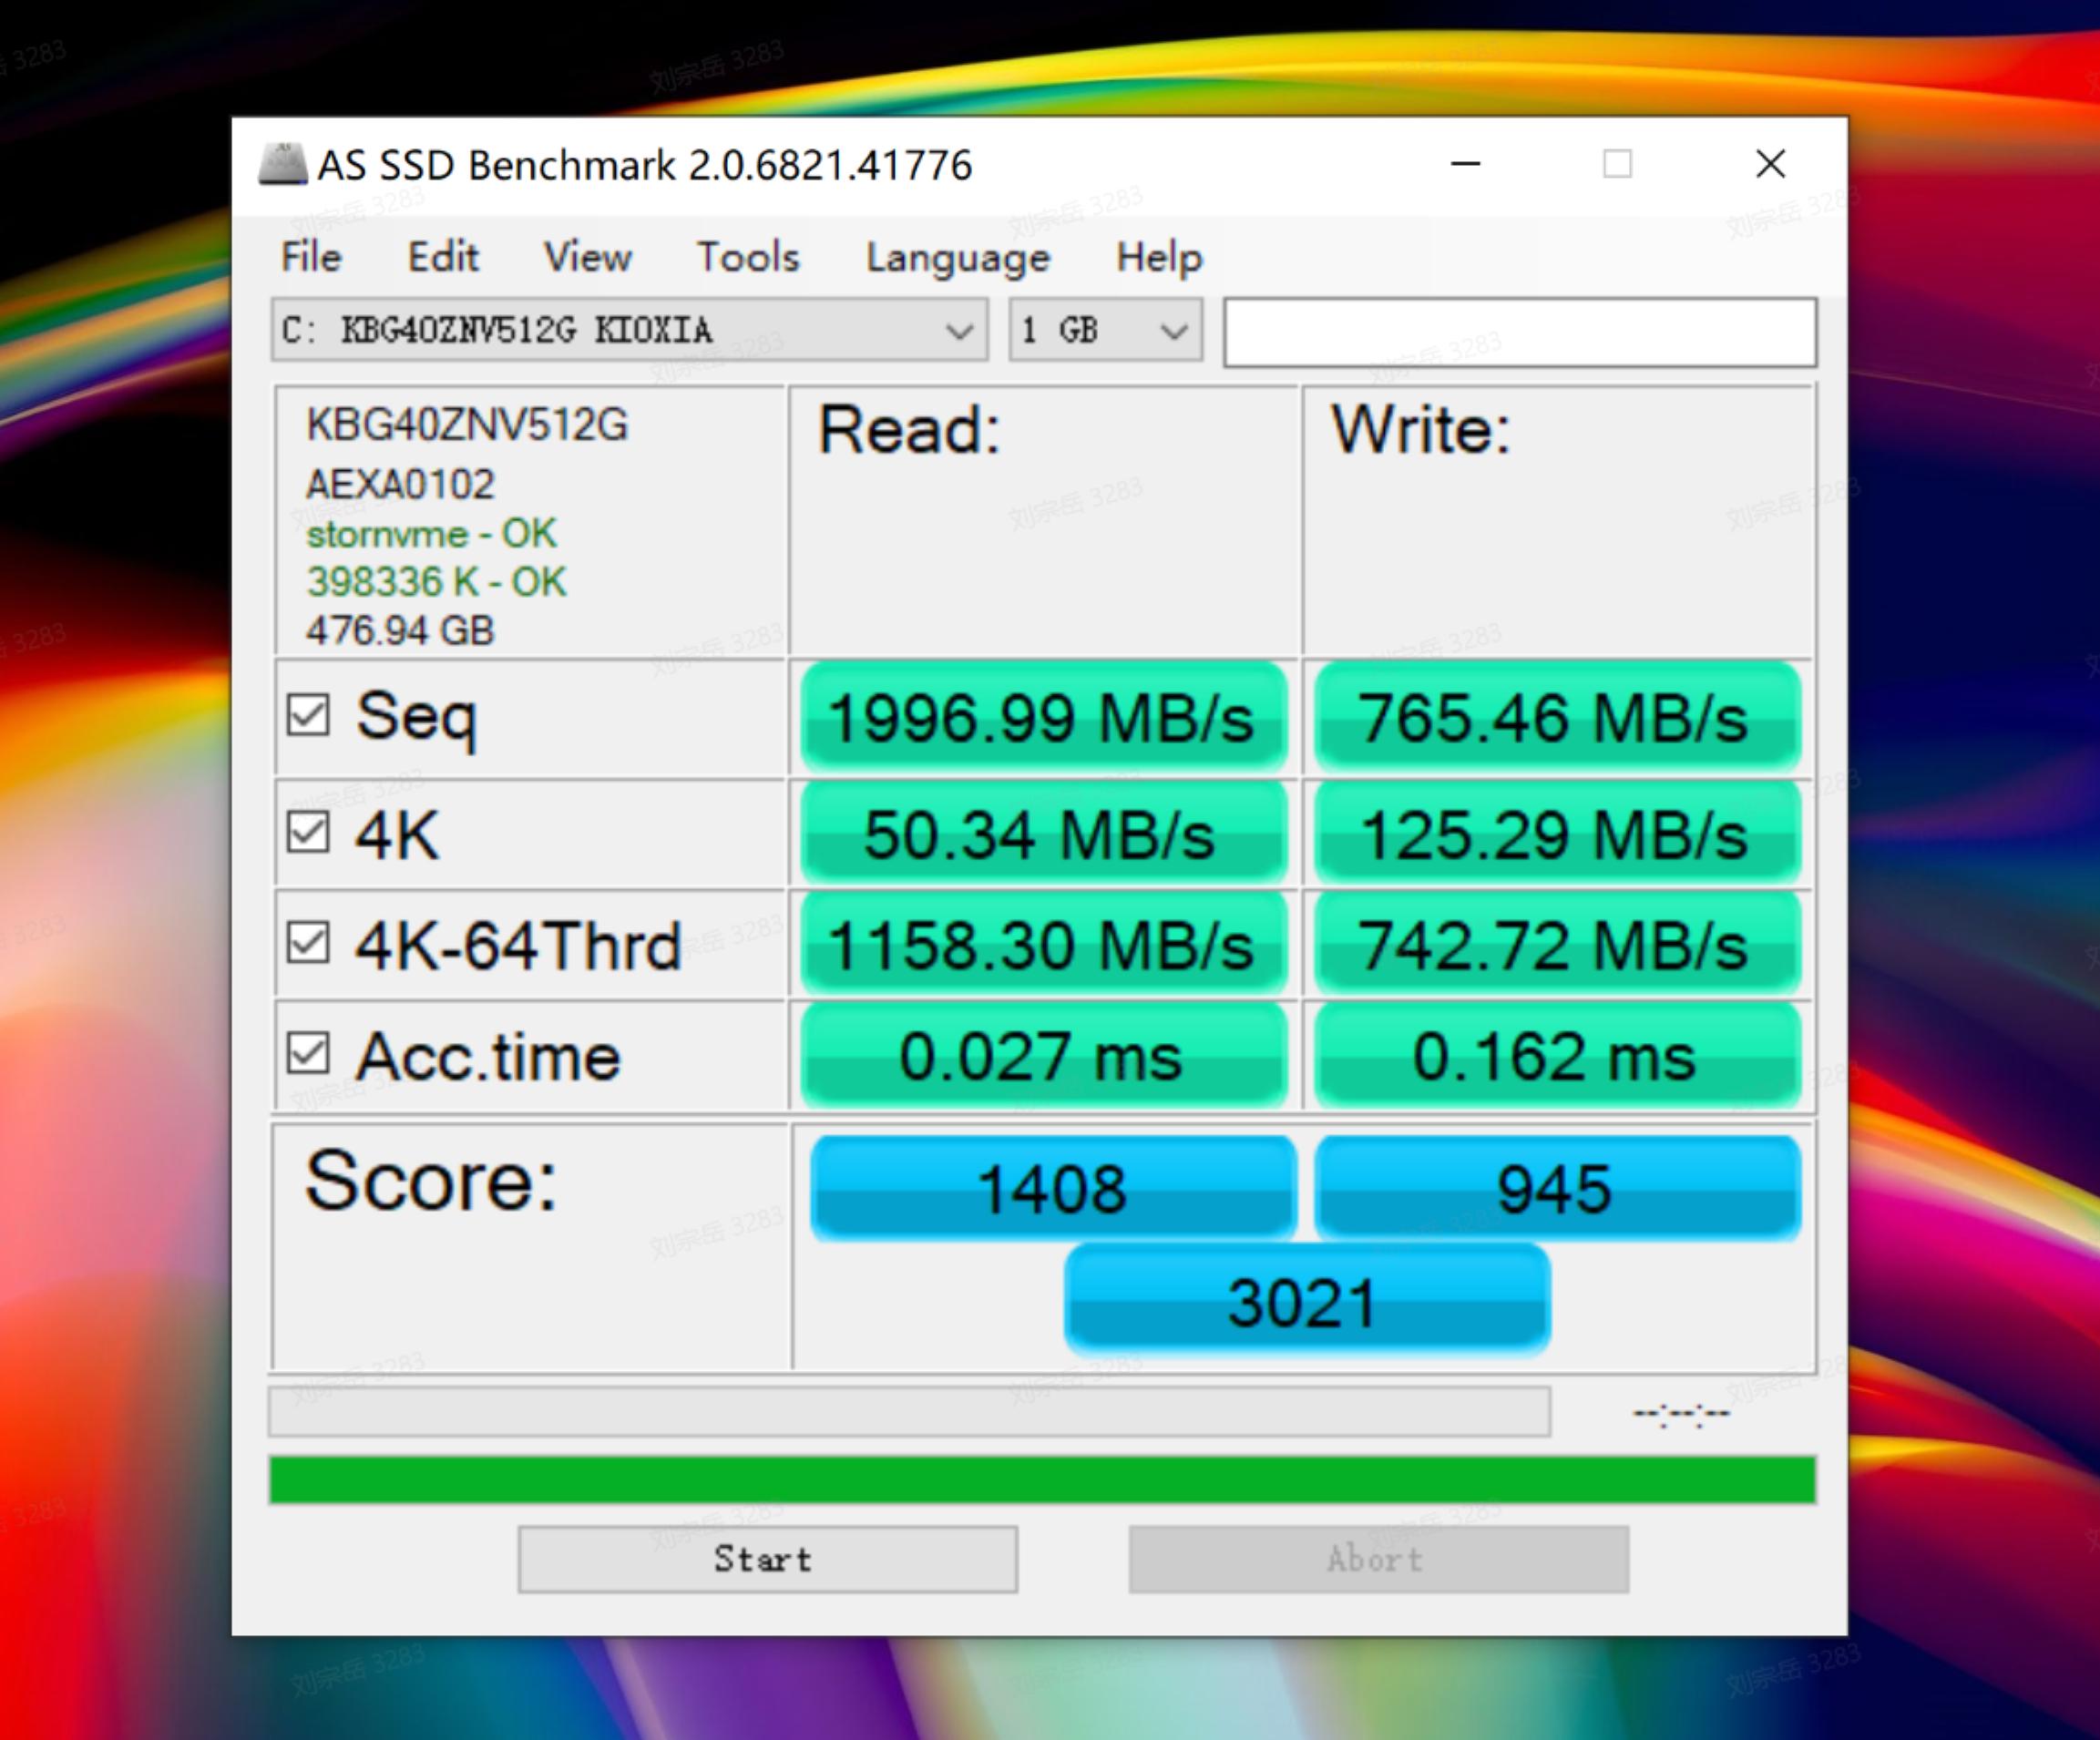
Task: Toggle the 4K test checkbox
Action: [308, 832]
